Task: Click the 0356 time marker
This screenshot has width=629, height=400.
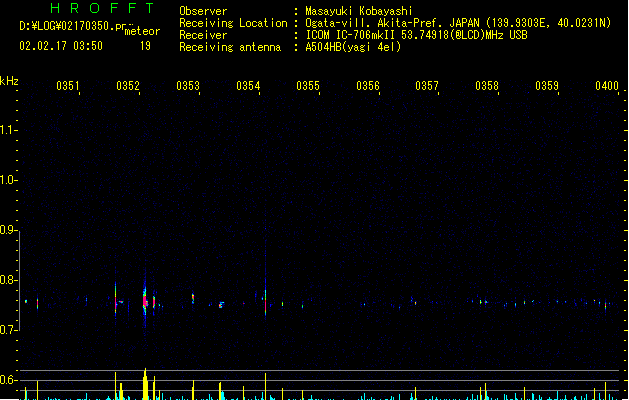Action: 368,86
